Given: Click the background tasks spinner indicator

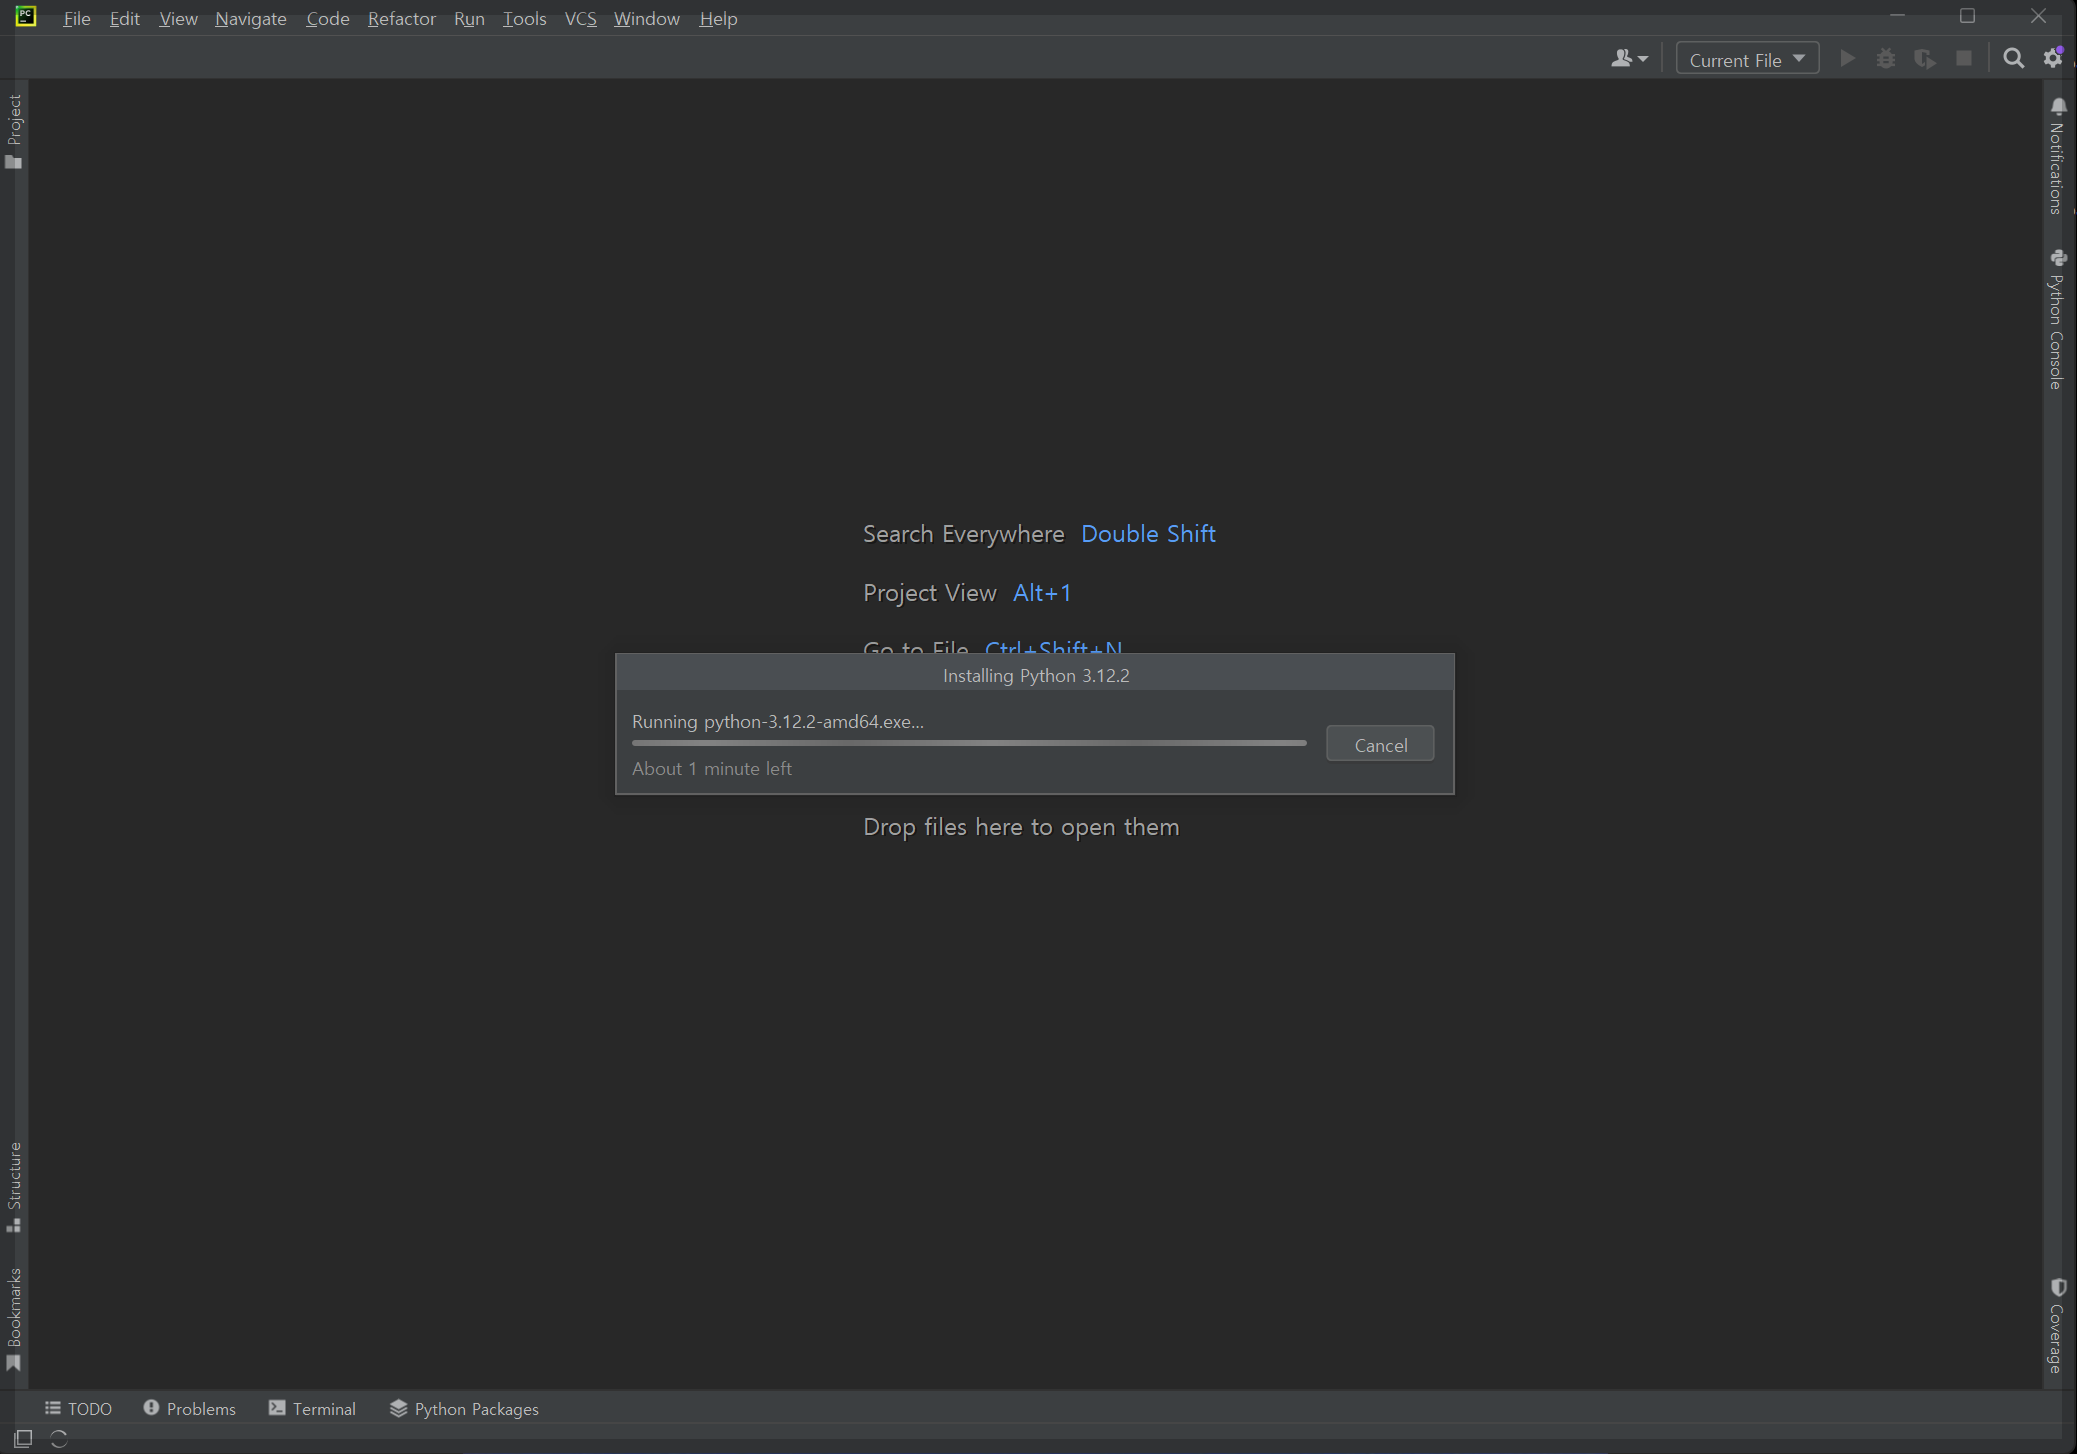Looking at the screenshot, I should tap(59, 1438).
